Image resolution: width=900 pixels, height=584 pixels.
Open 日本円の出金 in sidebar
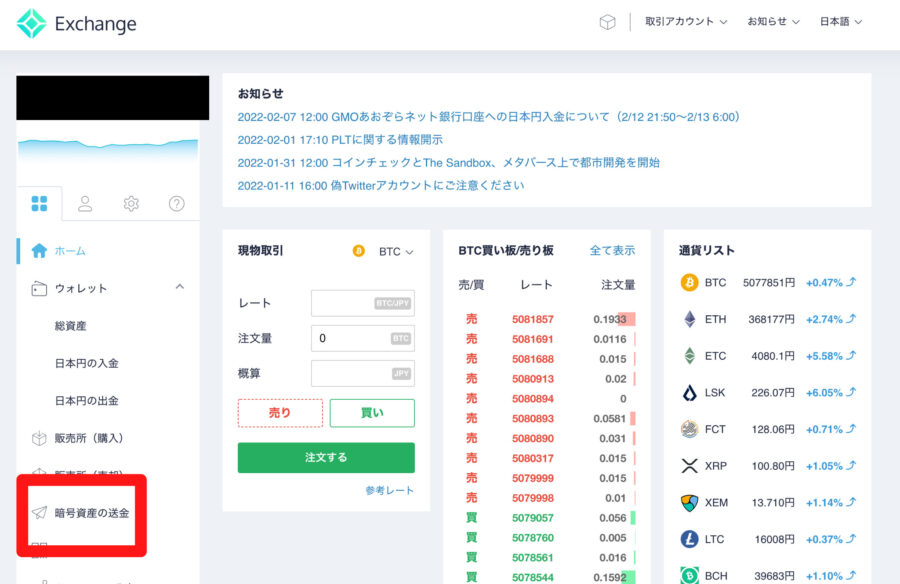[87, 400]
